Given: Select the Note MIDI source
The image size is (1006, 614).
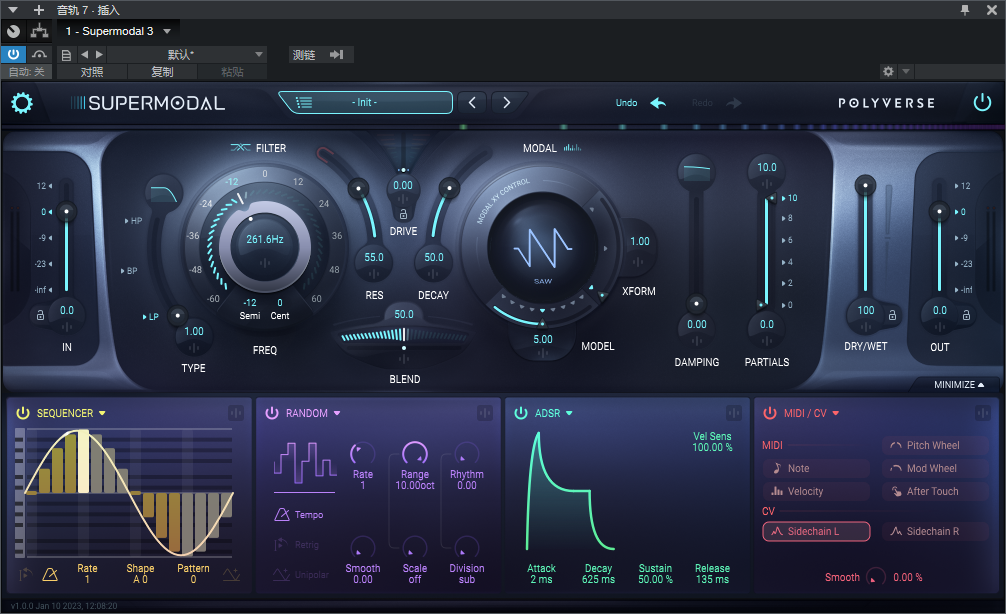Looking at the screenshot, I should 816,468.
